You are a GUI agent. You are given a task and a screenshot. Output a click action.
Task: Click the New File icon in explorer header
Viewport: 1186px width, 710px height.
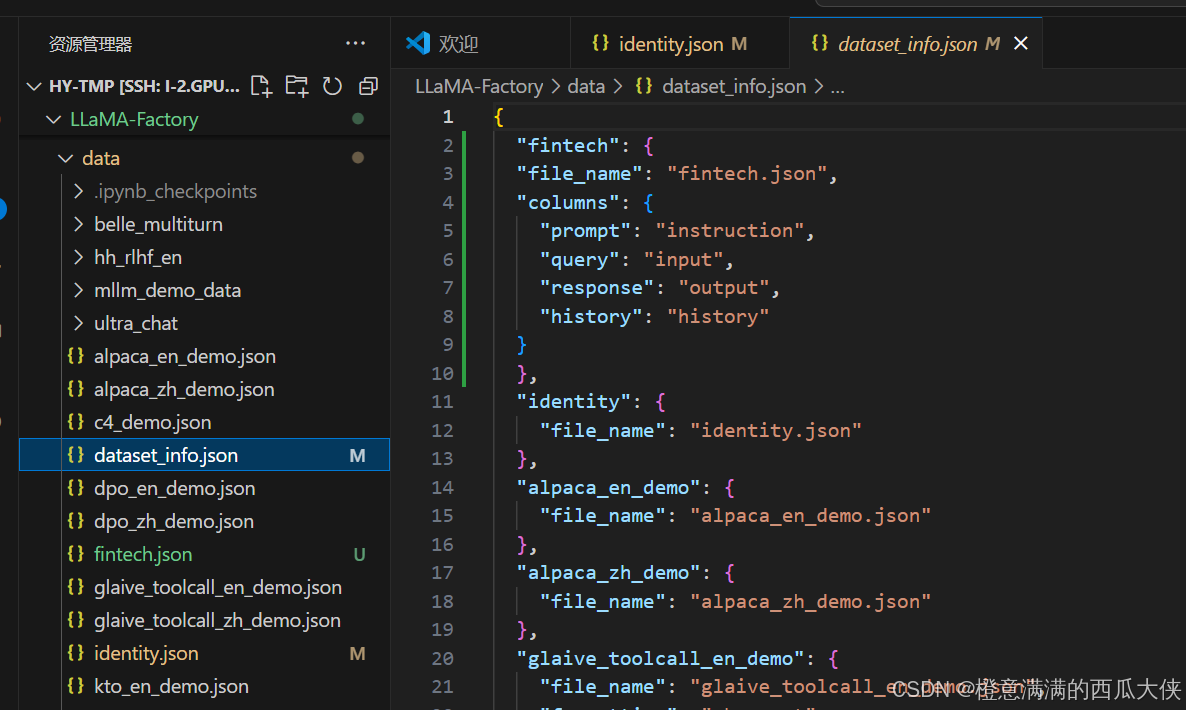(261, 86)
